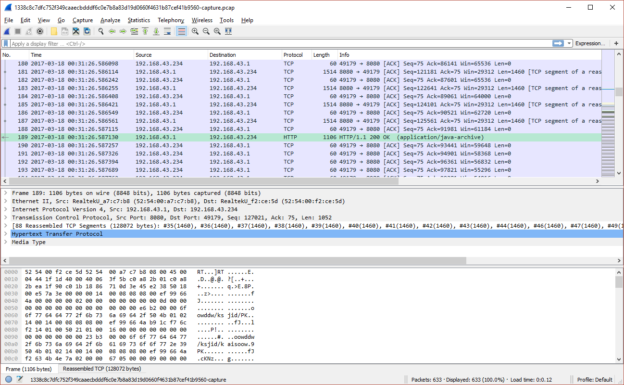Image resolution: width=624 pixels, height=385 pixels.
Task: Reset text to normal size icon
Action: [217, 31]
